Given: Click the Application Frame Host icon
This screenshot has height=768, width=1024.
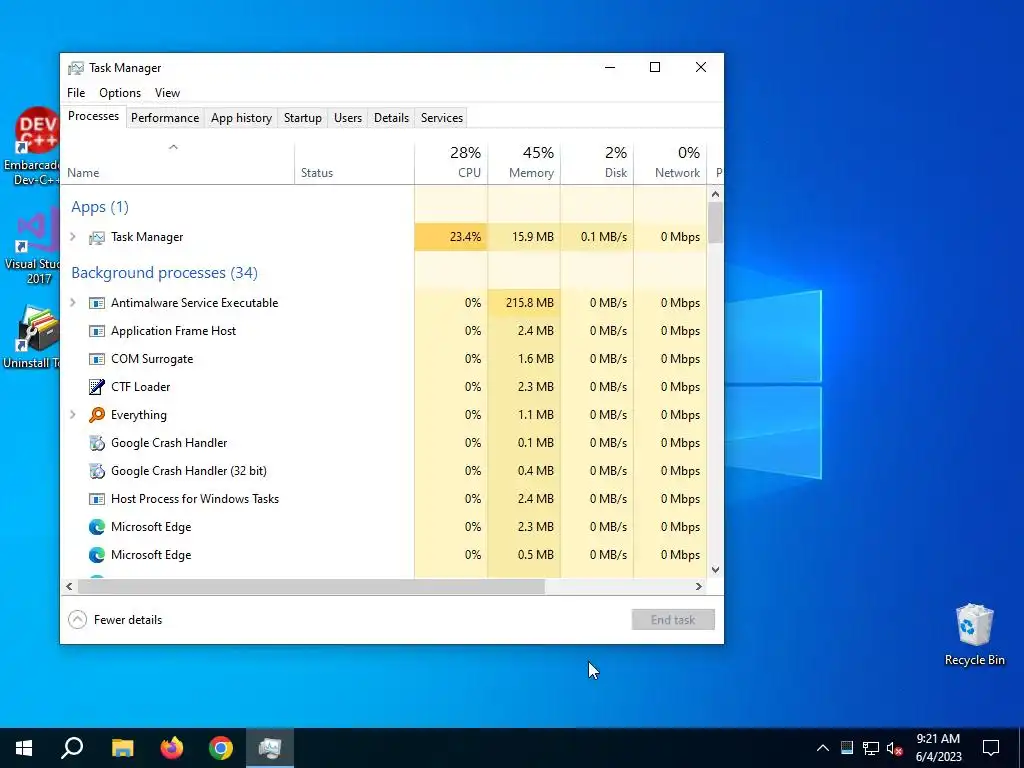Looking at the screenshot, I should pos(97,331).
